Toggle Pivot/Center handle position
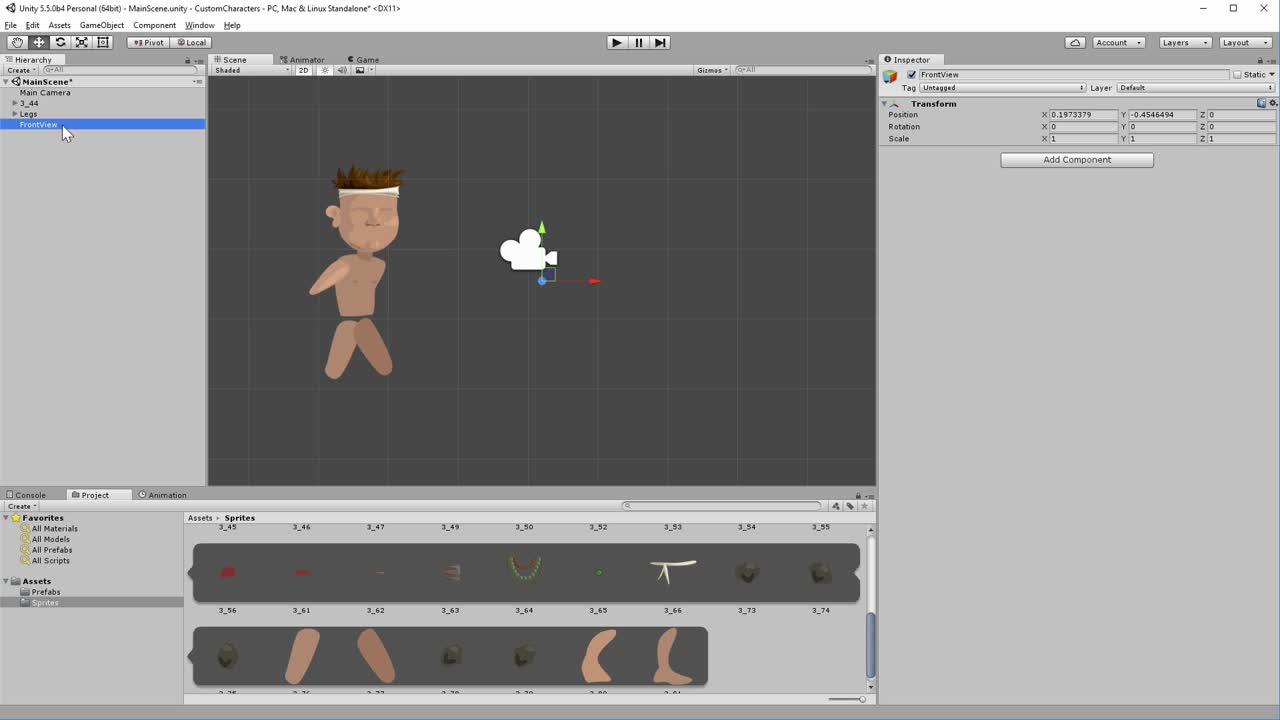This screenshot has height=720, width=1280. [148, 42]
